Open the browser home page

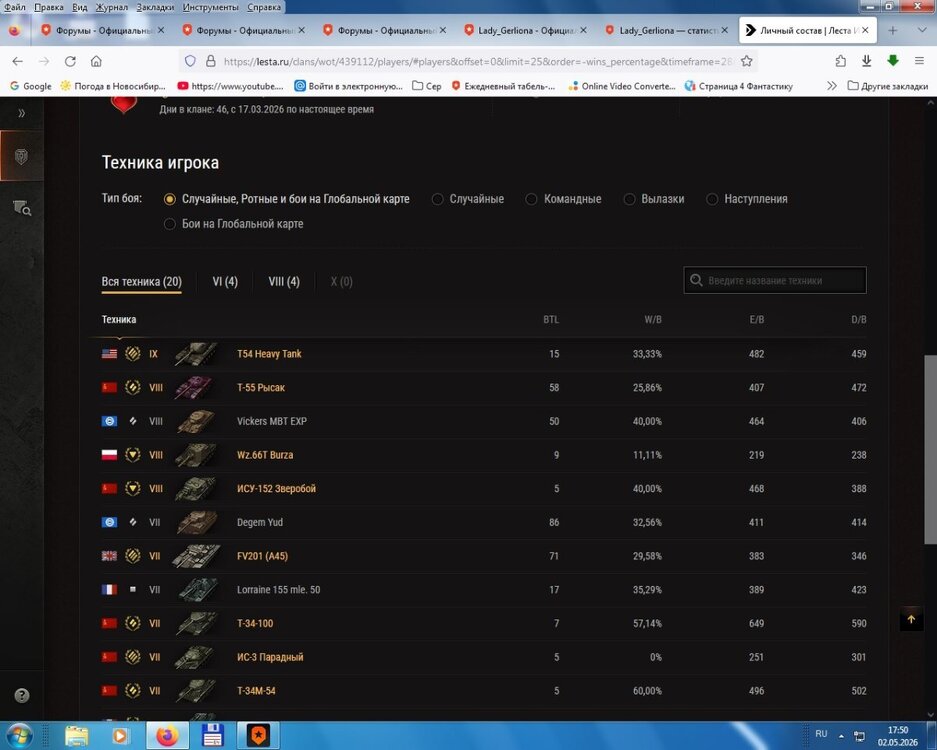point(96,61)
